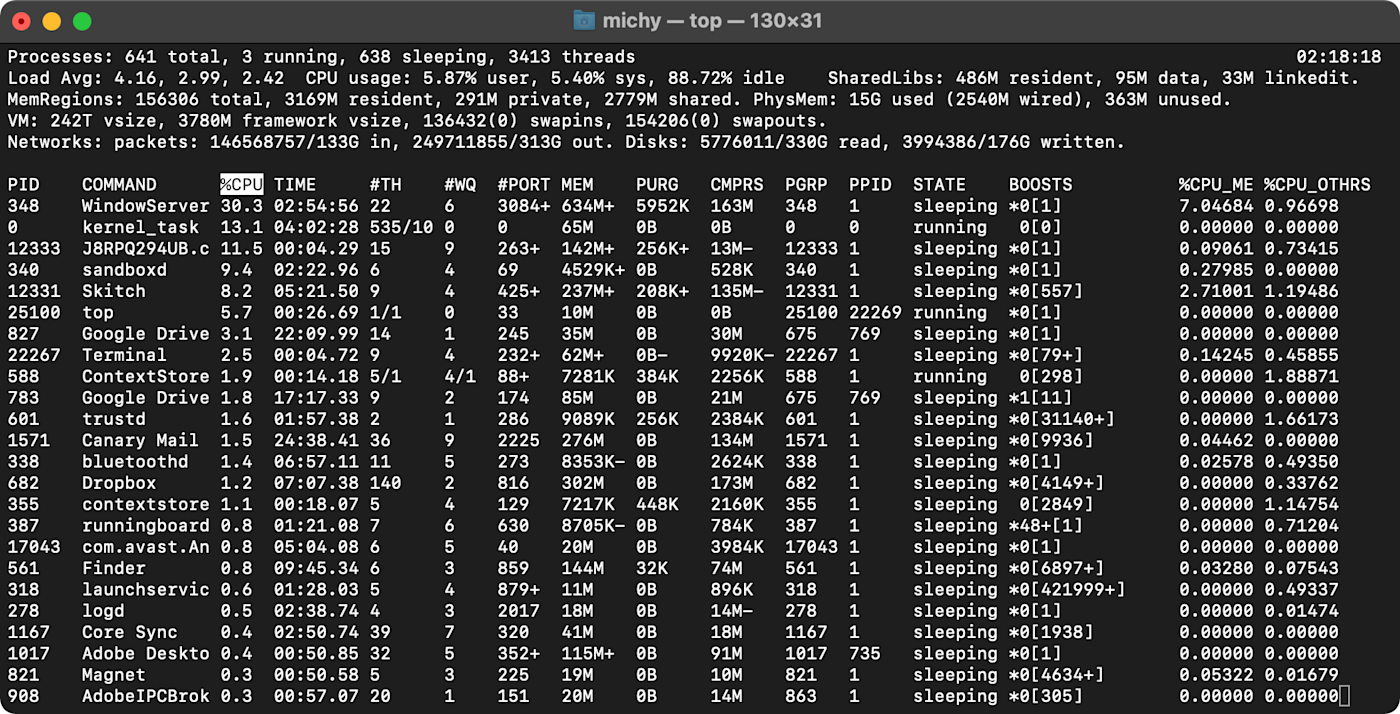Click the Canary Mail TIME 24:38.41
This screenshot has height=714, width=1400.
pos(316,440)
